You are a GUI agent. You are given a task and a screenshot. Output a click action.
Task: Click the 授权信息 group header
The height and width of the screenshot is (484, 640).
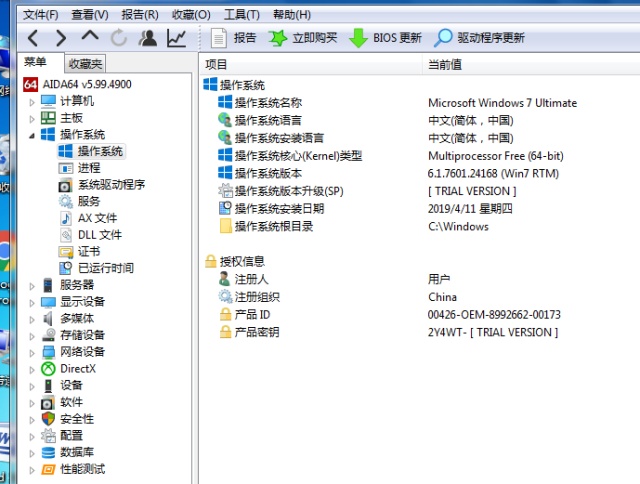click(x=235, y=261)
